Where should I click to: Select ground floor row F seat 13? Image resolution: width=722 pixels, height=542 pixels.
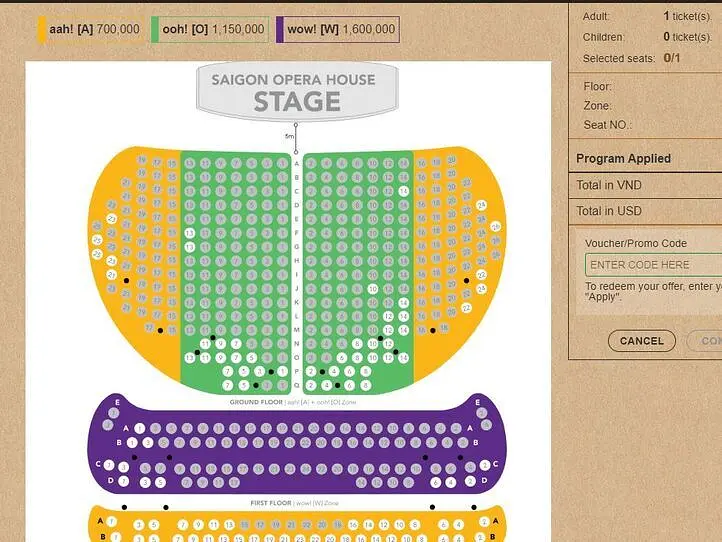point(189,233)
